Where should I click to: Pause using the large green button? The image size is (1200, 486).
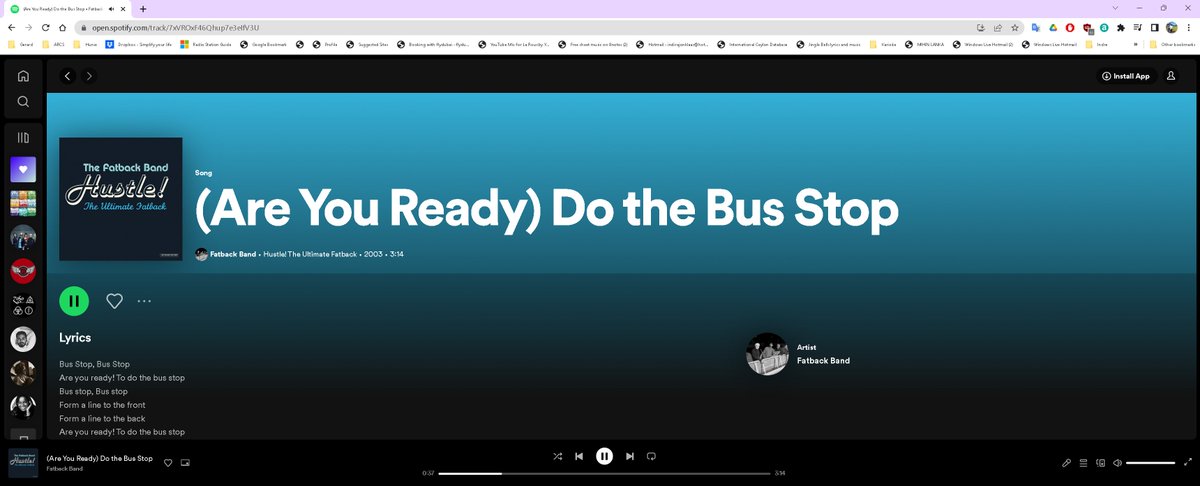pyautogui.click(x=74, y=300)
